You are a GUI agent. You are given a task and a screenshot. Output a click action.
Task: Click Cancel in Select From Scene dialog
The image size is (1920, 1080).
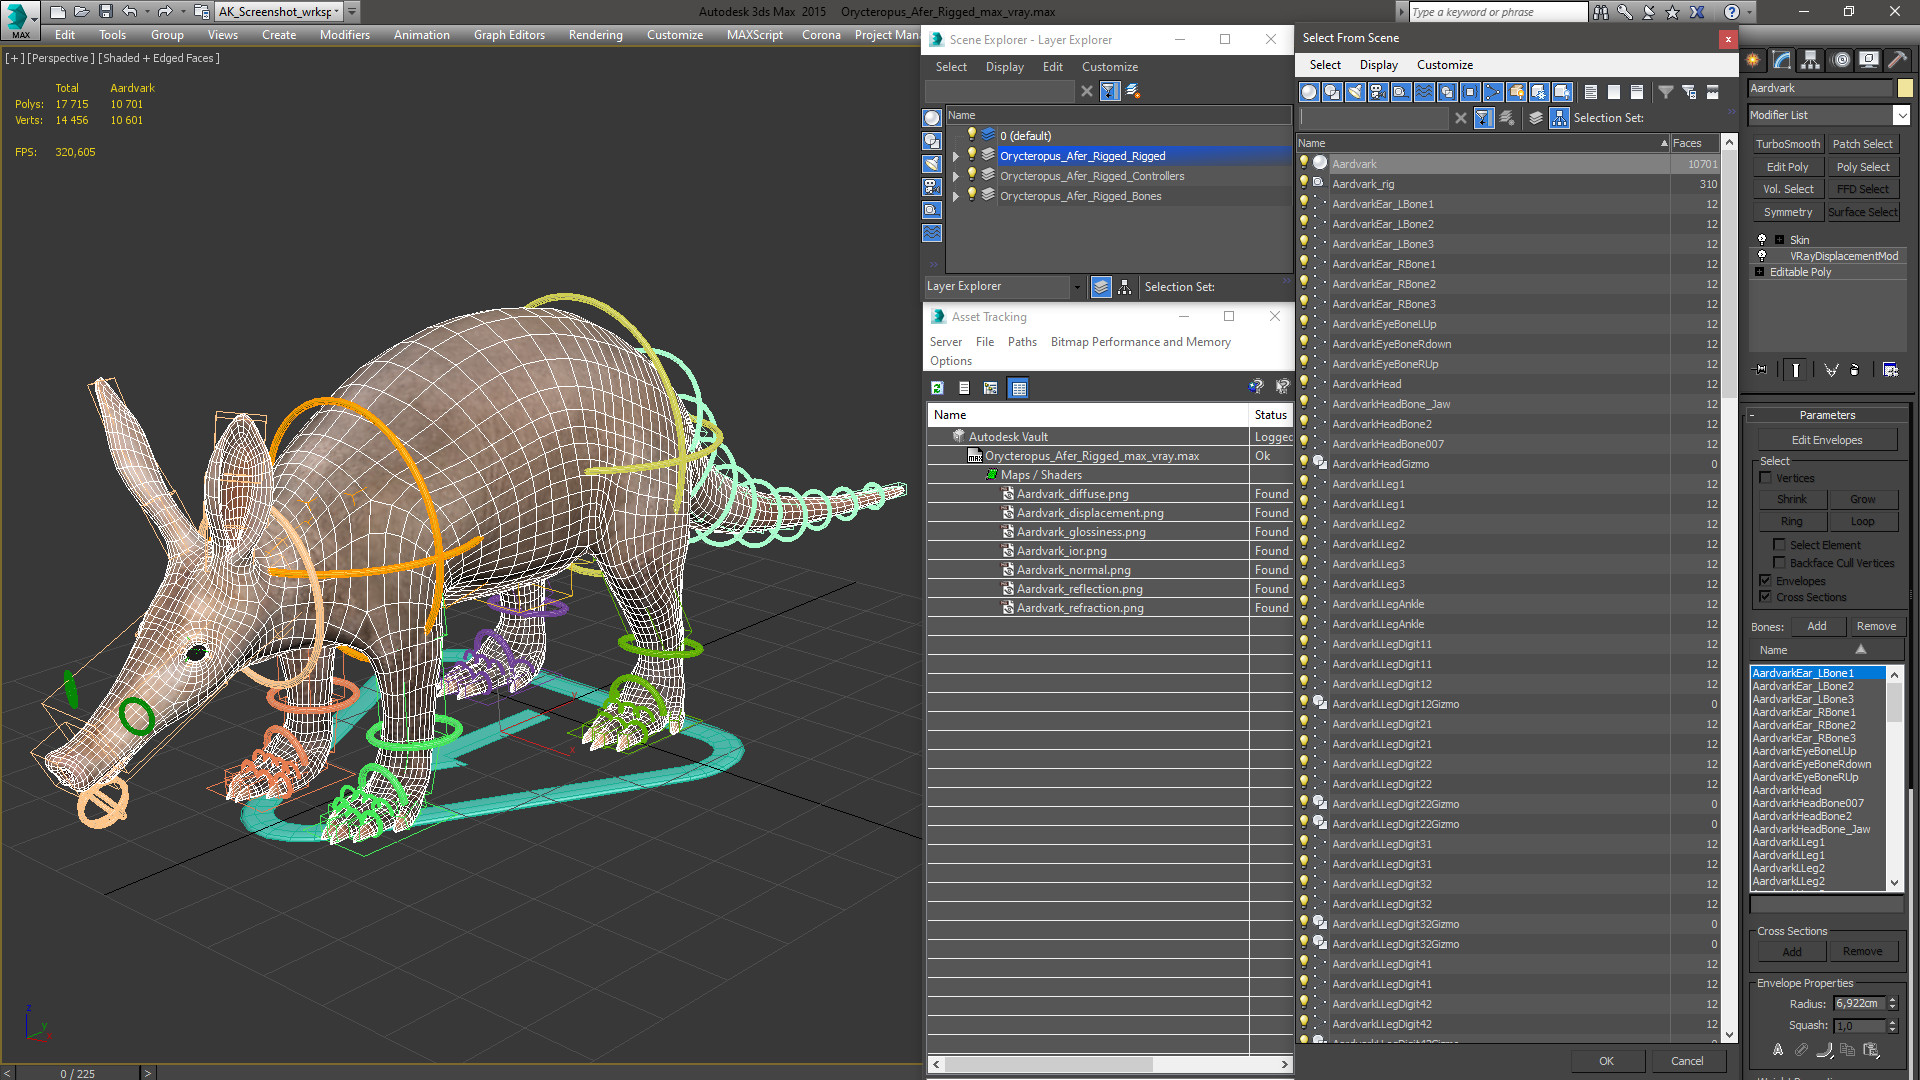pos(1687,1061)
